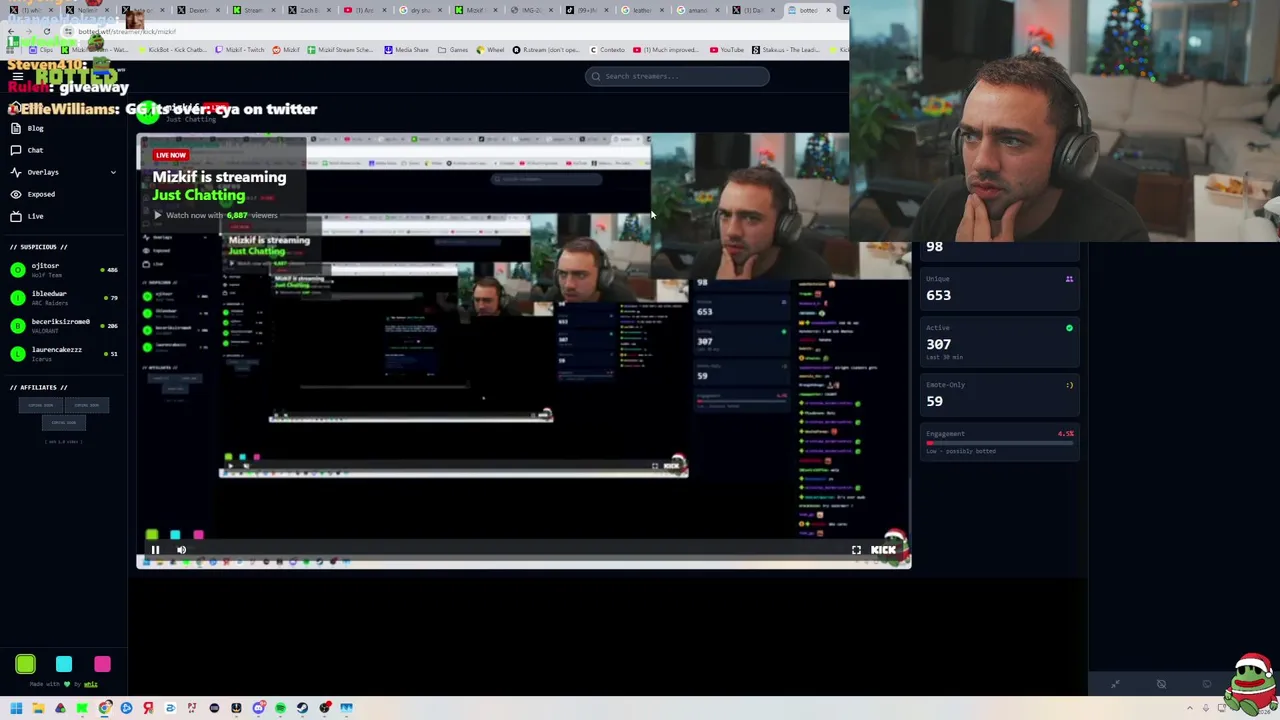Open the Mizkif - Twitch bookmark
The image size is (1280, 720).
[x=240, y=50]
